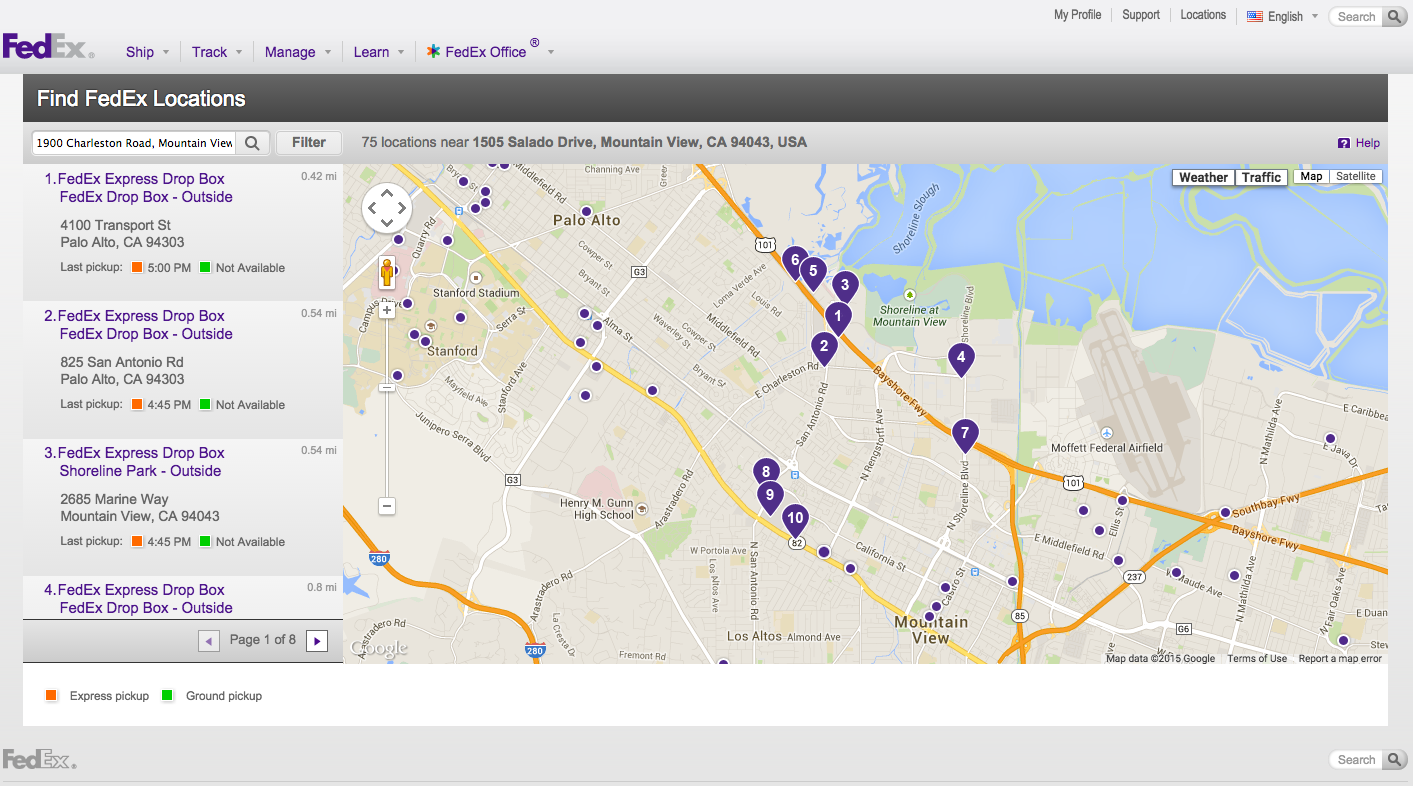Click map pin number 2
Image resolution: width=1413 pixels, height=786 pixels.
pos(824,347)
